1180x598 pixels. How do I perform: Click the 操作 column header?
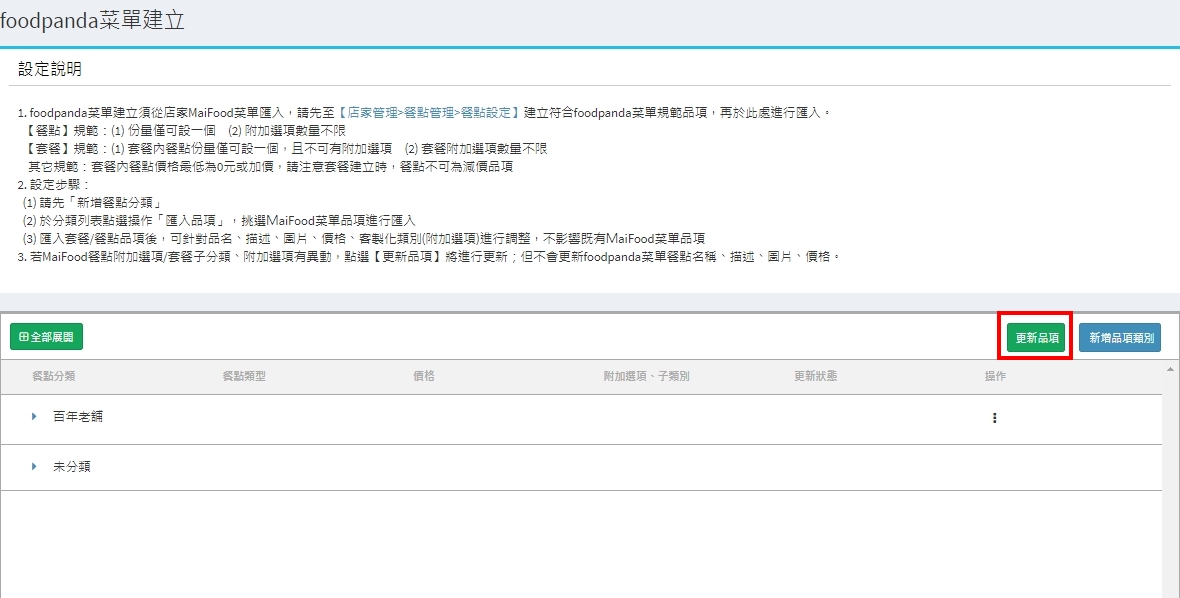[995, 376]
